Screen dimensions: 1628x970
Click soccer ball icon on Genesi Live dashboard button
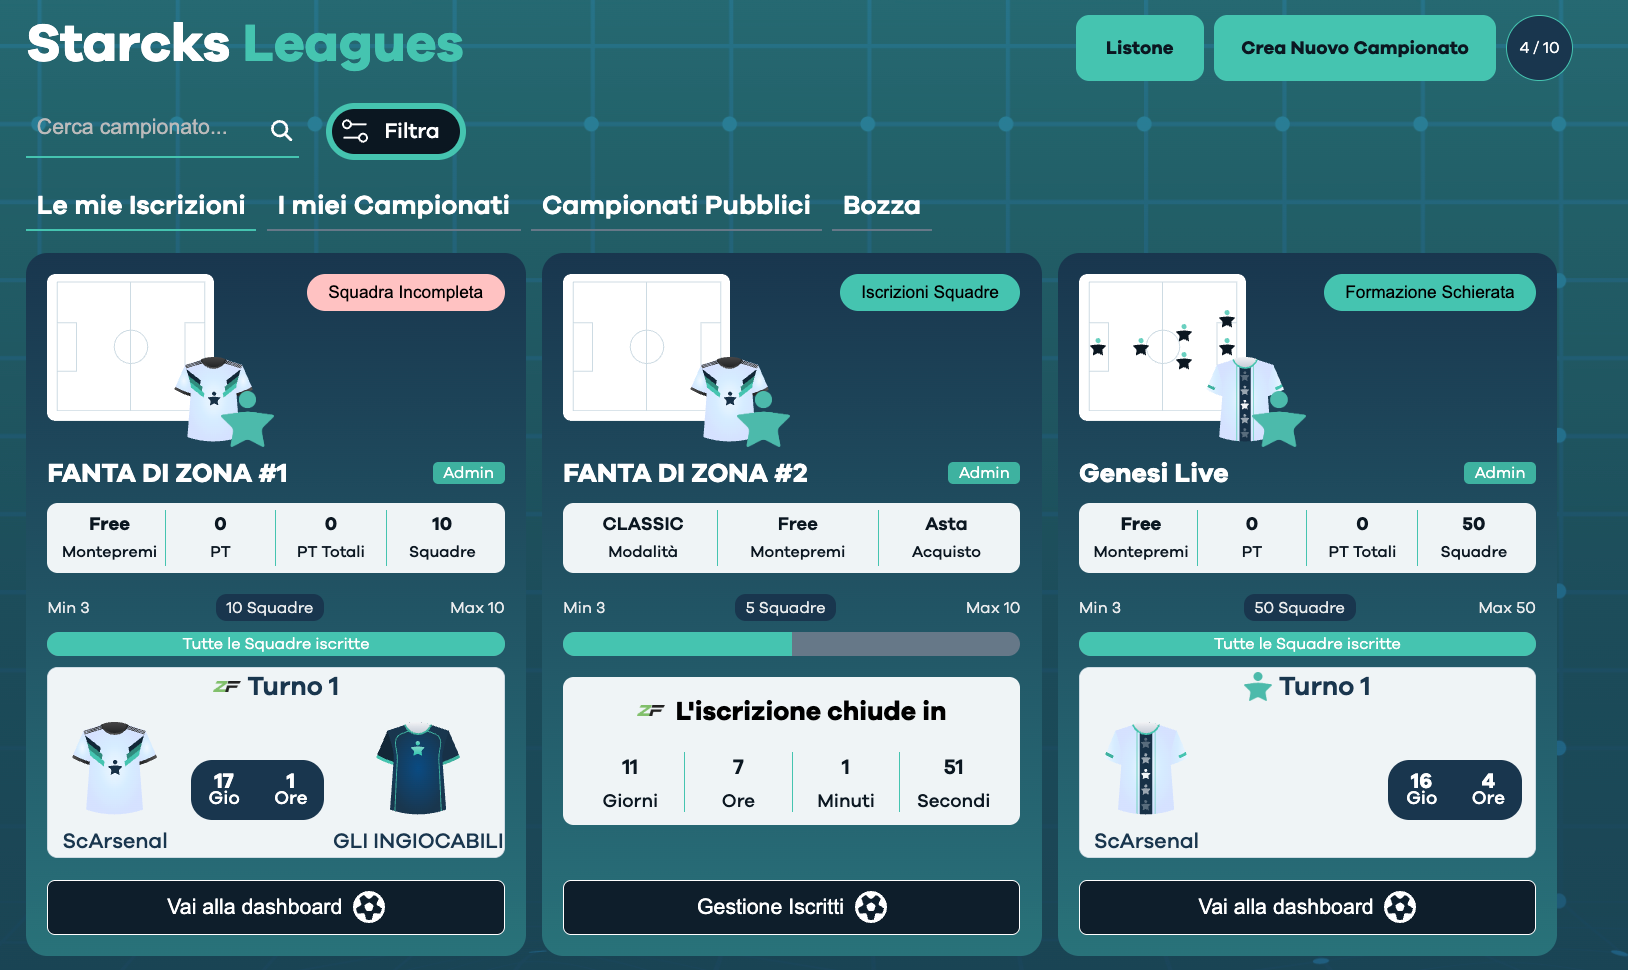pyautogui.click(x=1400, y=907)
